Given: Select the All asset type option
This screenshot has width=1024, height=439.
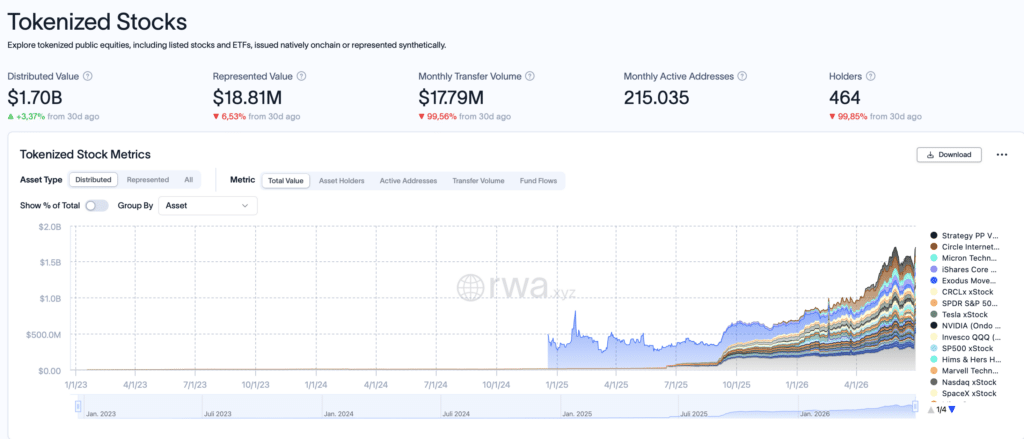Looking at the screenshot, I should pyautogui.click(x=188, y=180).
